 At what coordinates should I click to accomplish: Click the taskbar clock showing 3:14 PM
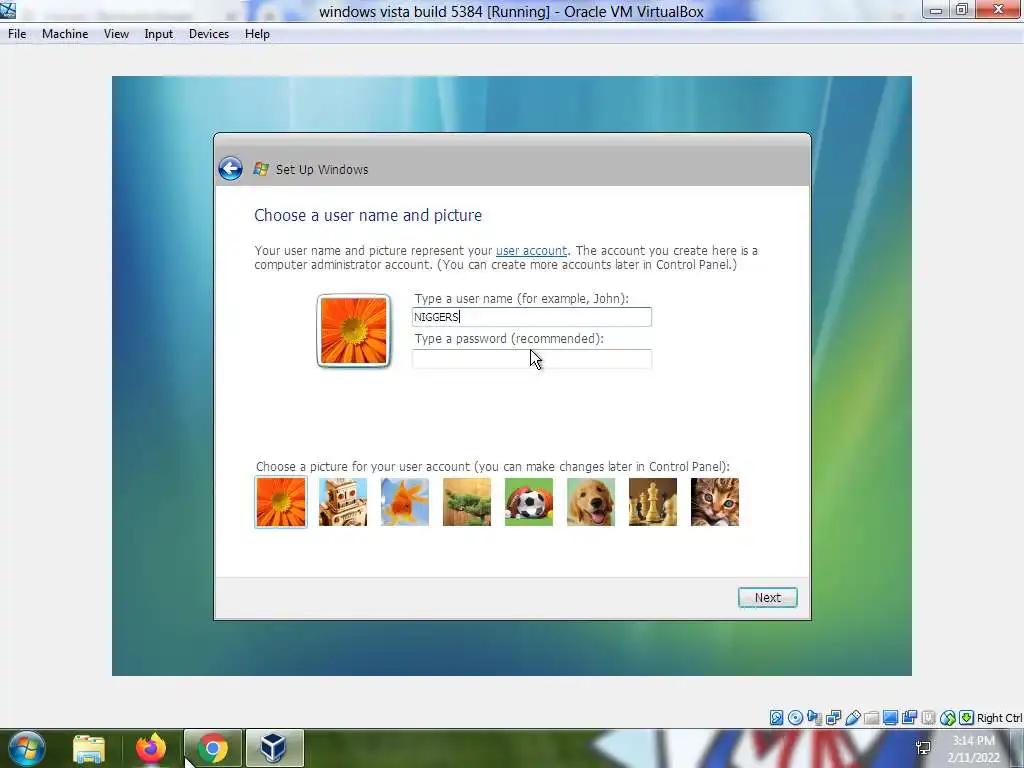974,749
